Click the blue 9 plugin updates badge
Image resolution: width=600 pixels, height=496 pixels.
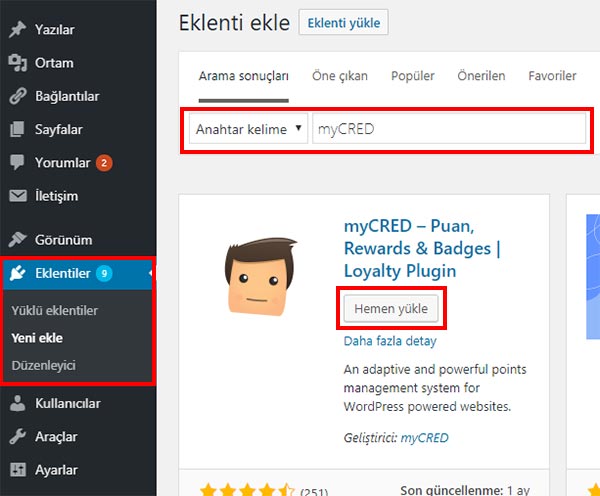[x=104, y=273]
